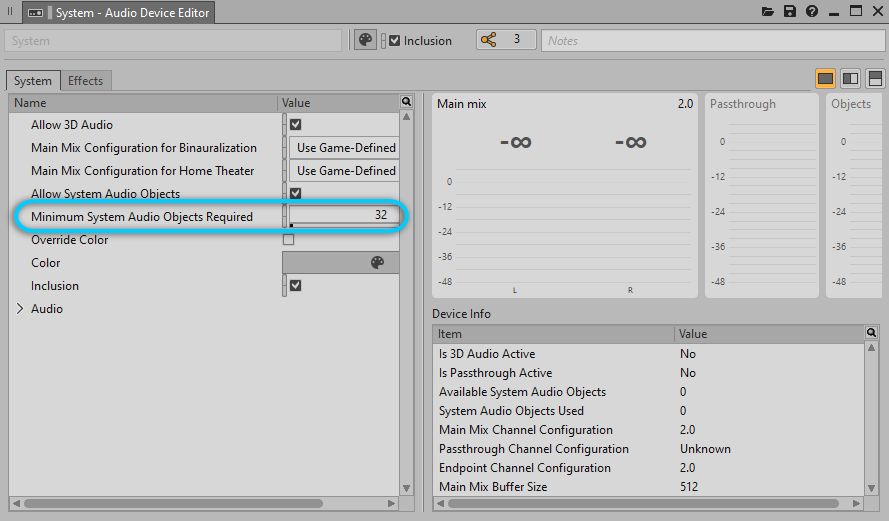Toggle the Inclusion checkbox in the toolbar
Image resolution: width=889 pixels, height=521 pixels.
pos(395,41)
